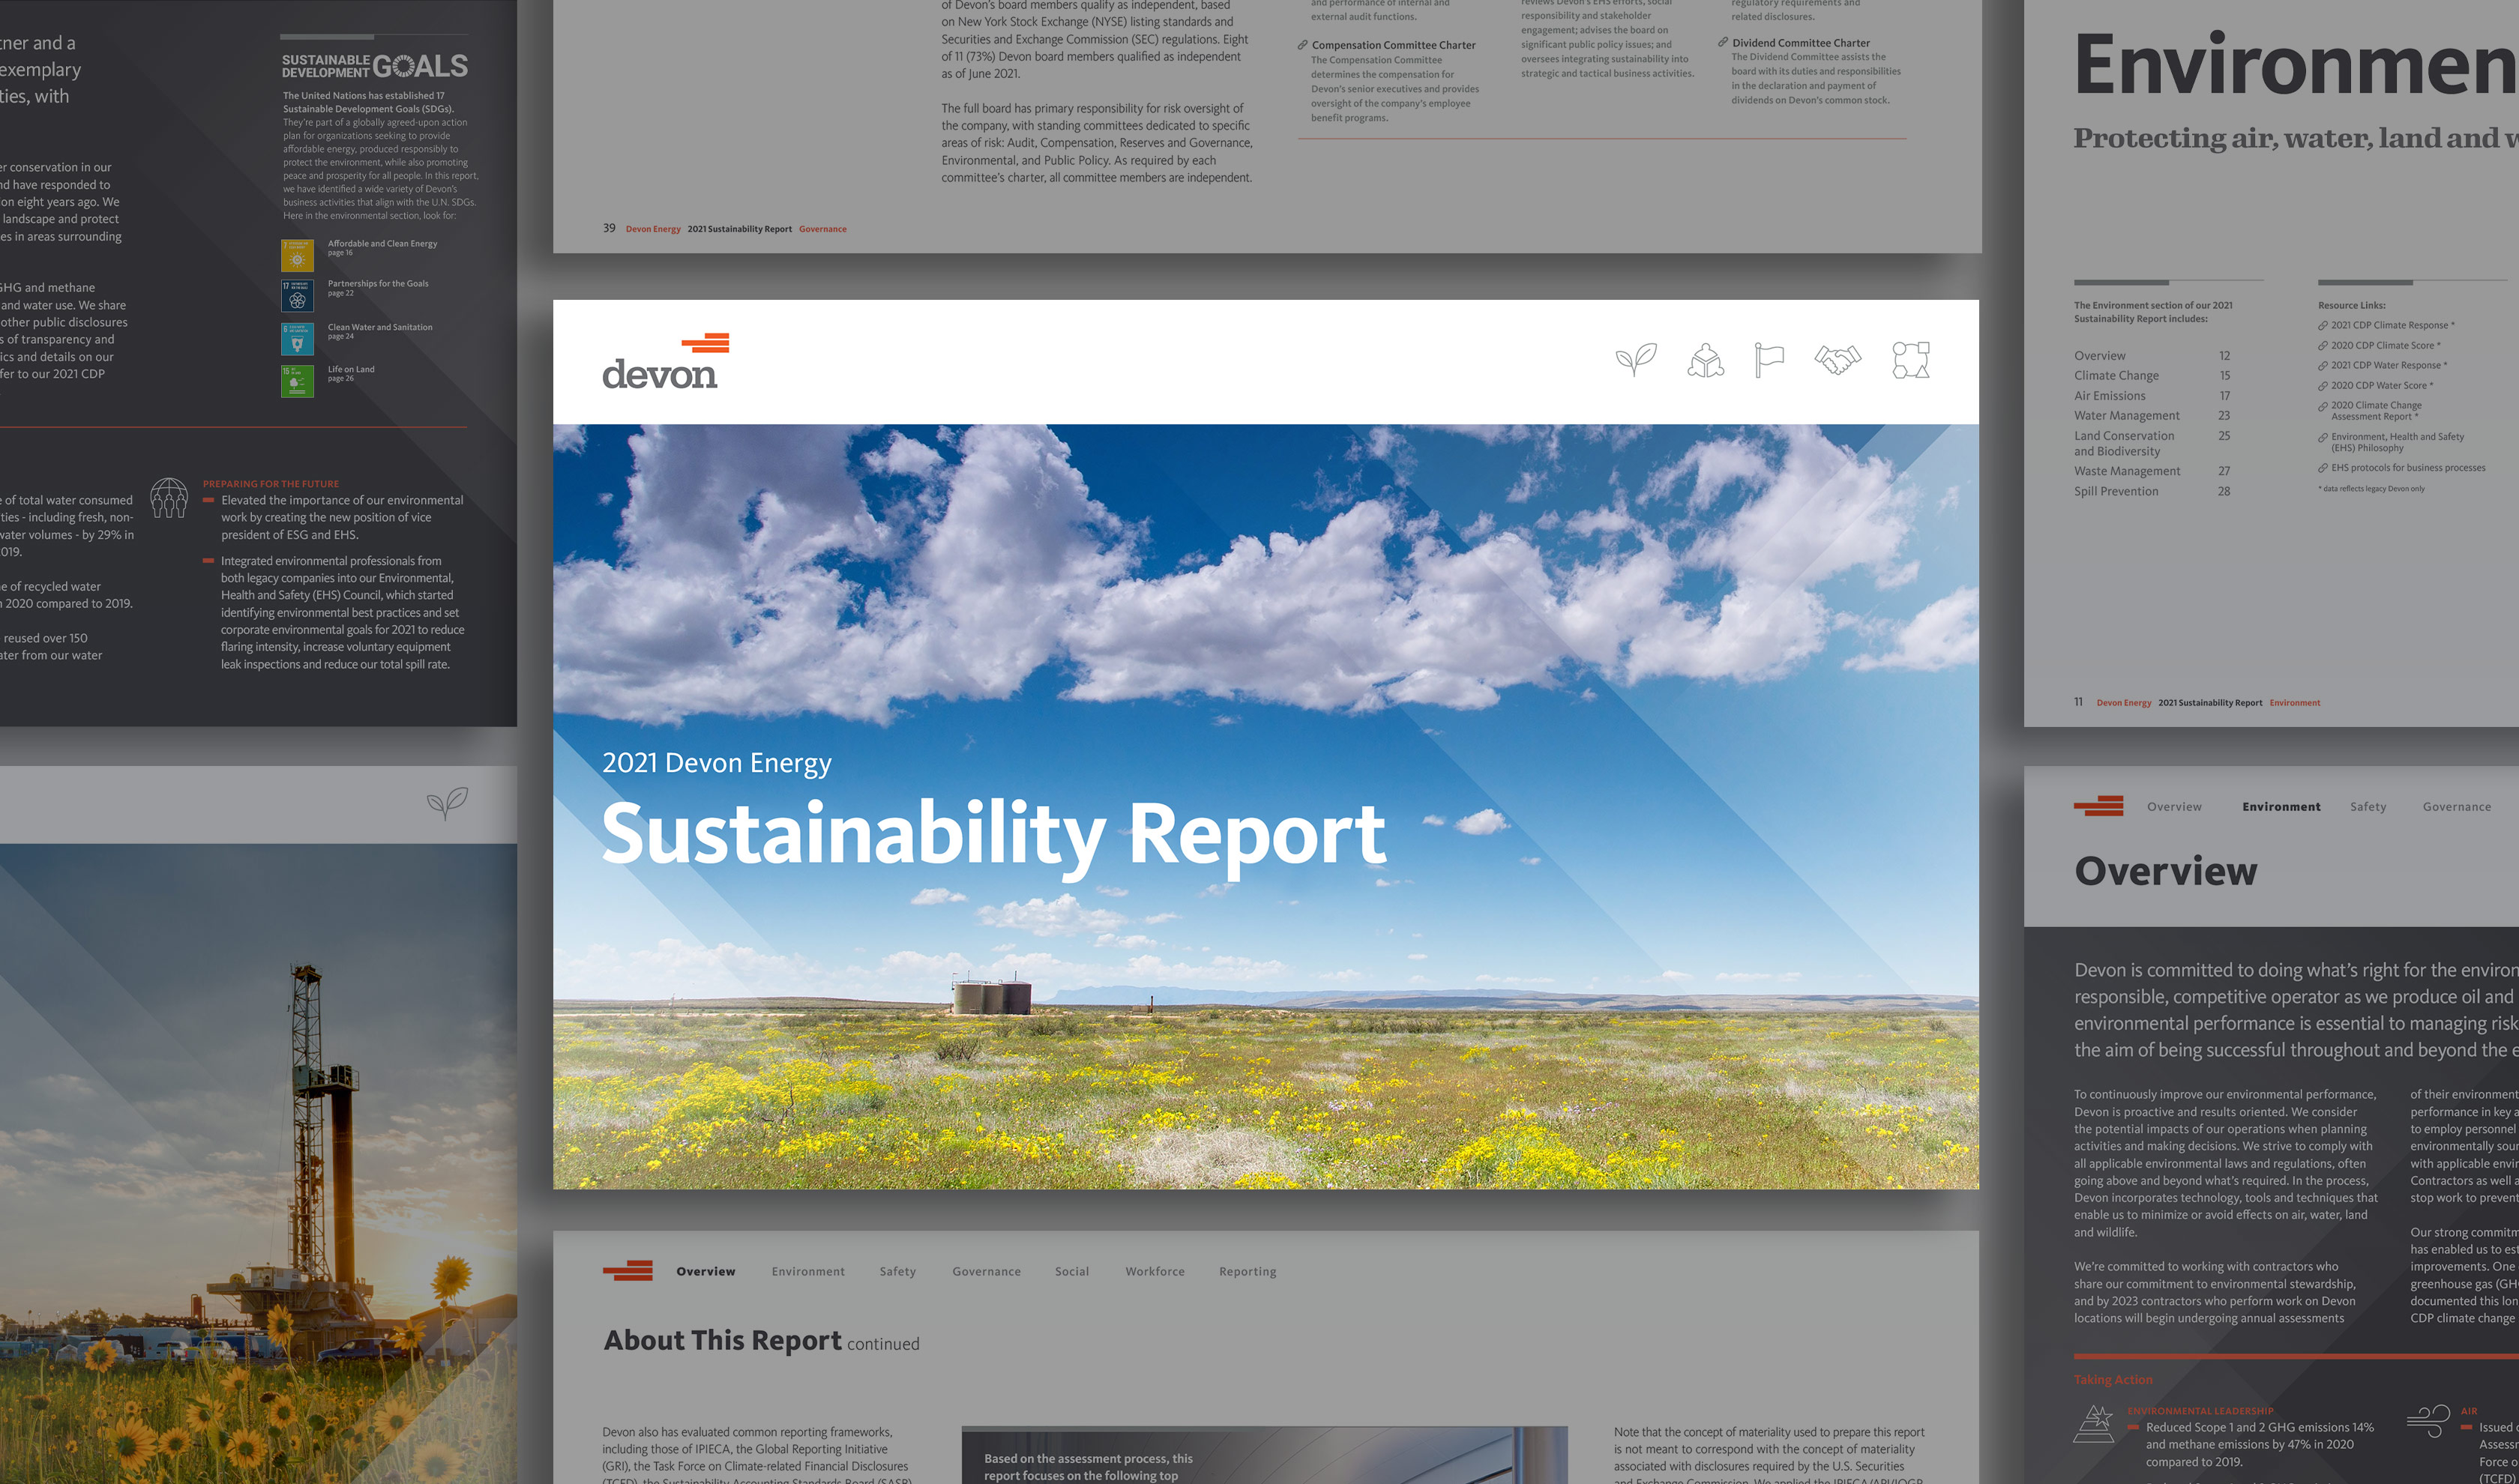The height and width of the screenshot is (1484, 2519).
Task: Click the link icon beside EHS protocols for business processes
Action: [x=2323, y=468]
